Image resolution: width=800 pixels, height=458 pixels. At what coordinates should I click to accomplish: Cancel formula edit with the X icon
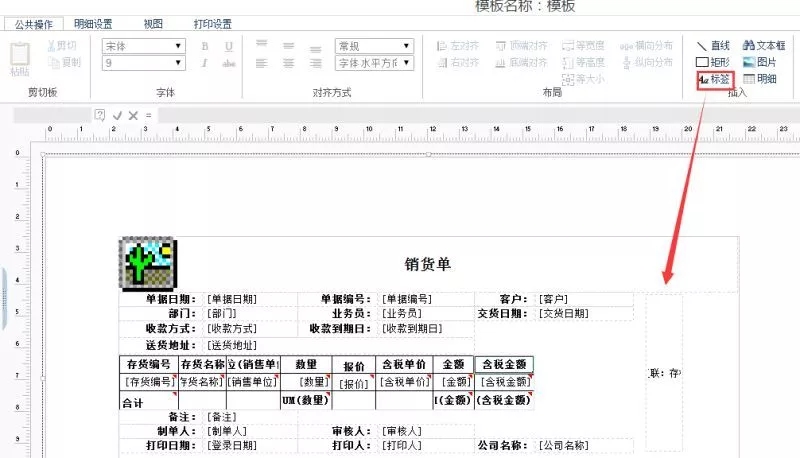point(133,116)
